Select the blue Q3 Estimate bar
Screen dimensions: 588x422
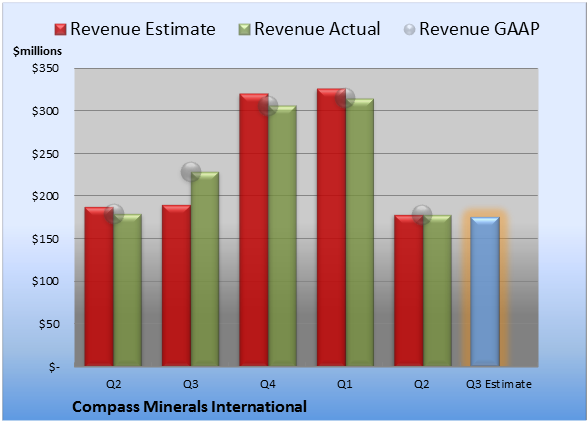(485, 291)
